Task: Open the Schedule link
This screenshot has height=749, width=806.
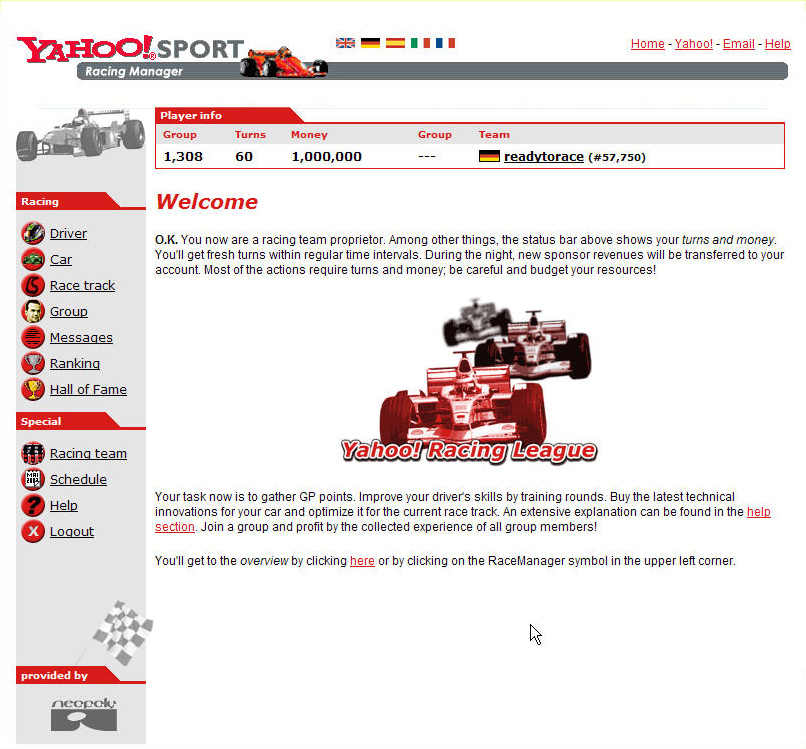Action: (78, 480)
